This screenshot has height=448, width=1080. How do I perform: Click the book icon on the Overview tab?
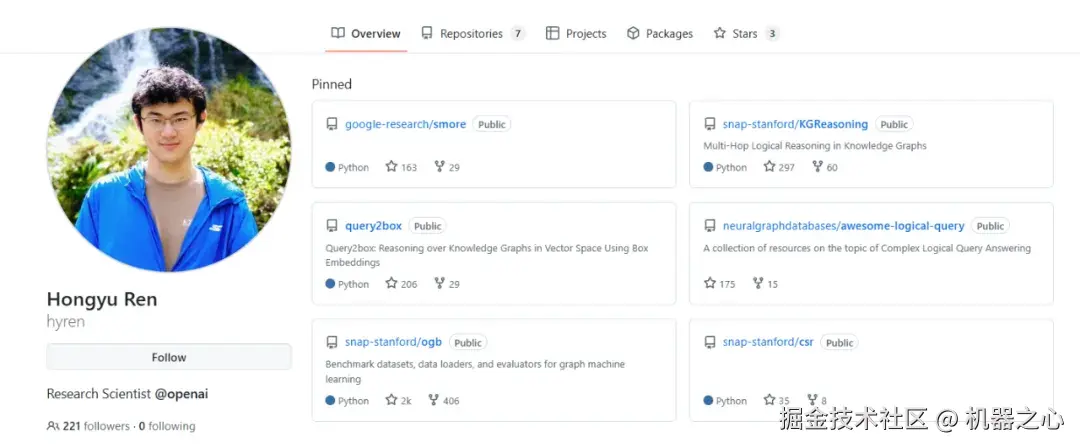tap(338, 32)
